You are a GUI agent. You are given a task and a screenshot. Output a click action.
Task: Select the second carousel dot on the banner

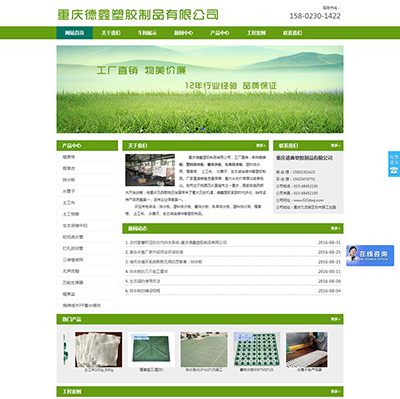(x=203, y=129)
